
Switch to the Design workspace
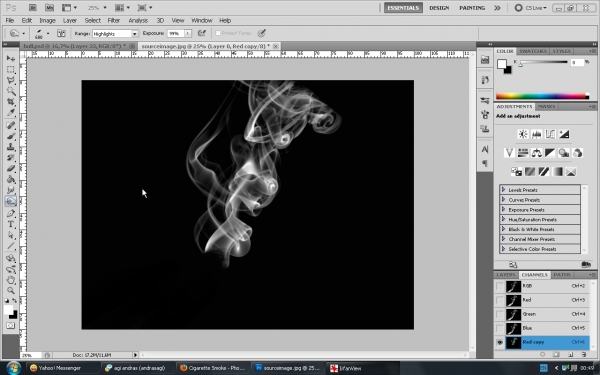(439, 8)
